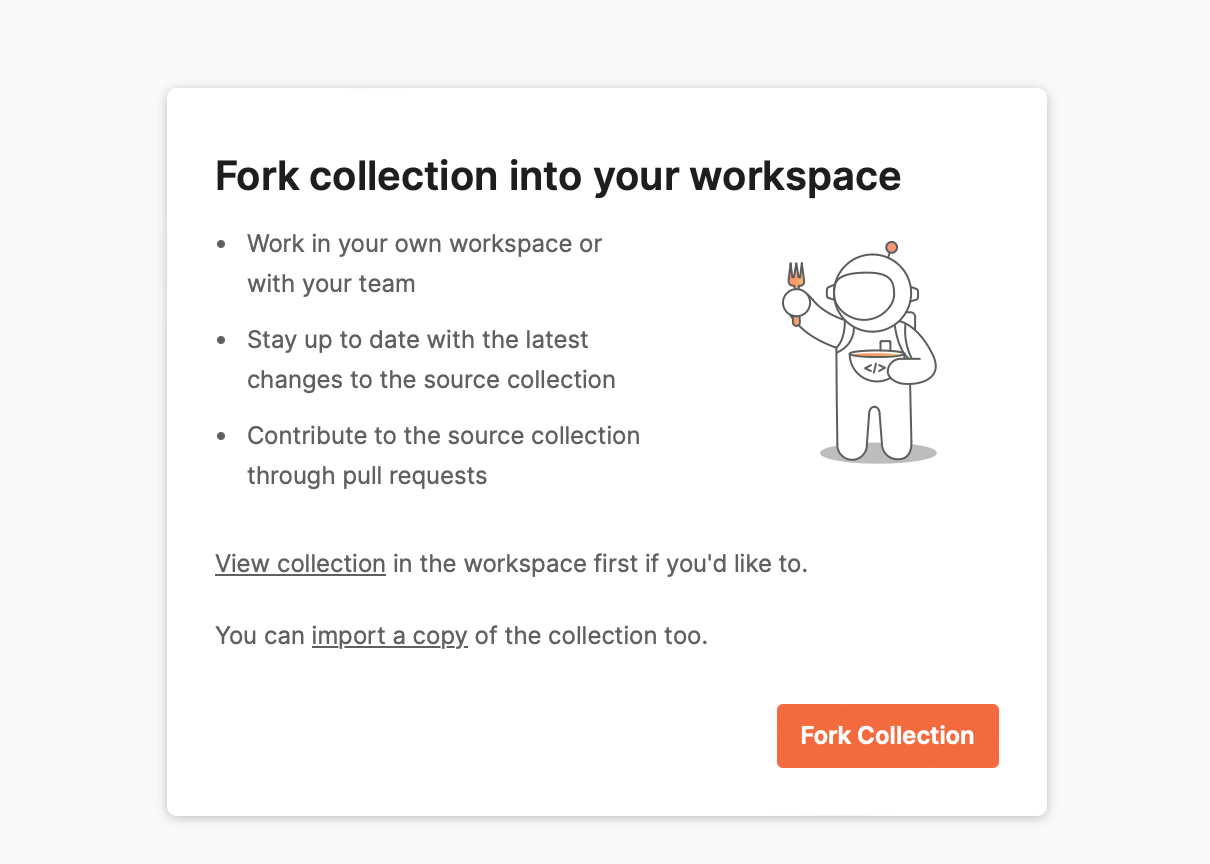Click the Fork Collection button

(x=886, y=735)
